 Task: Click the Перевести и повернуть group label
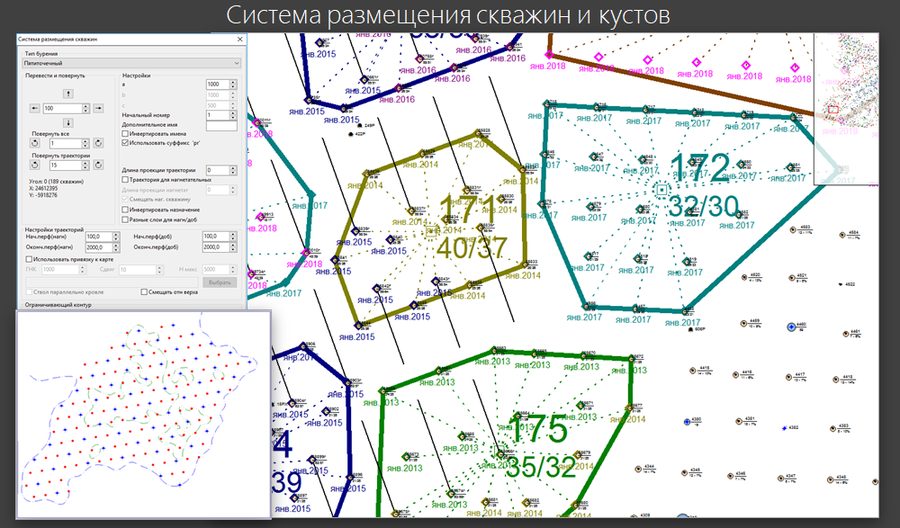tap(55, 75)
